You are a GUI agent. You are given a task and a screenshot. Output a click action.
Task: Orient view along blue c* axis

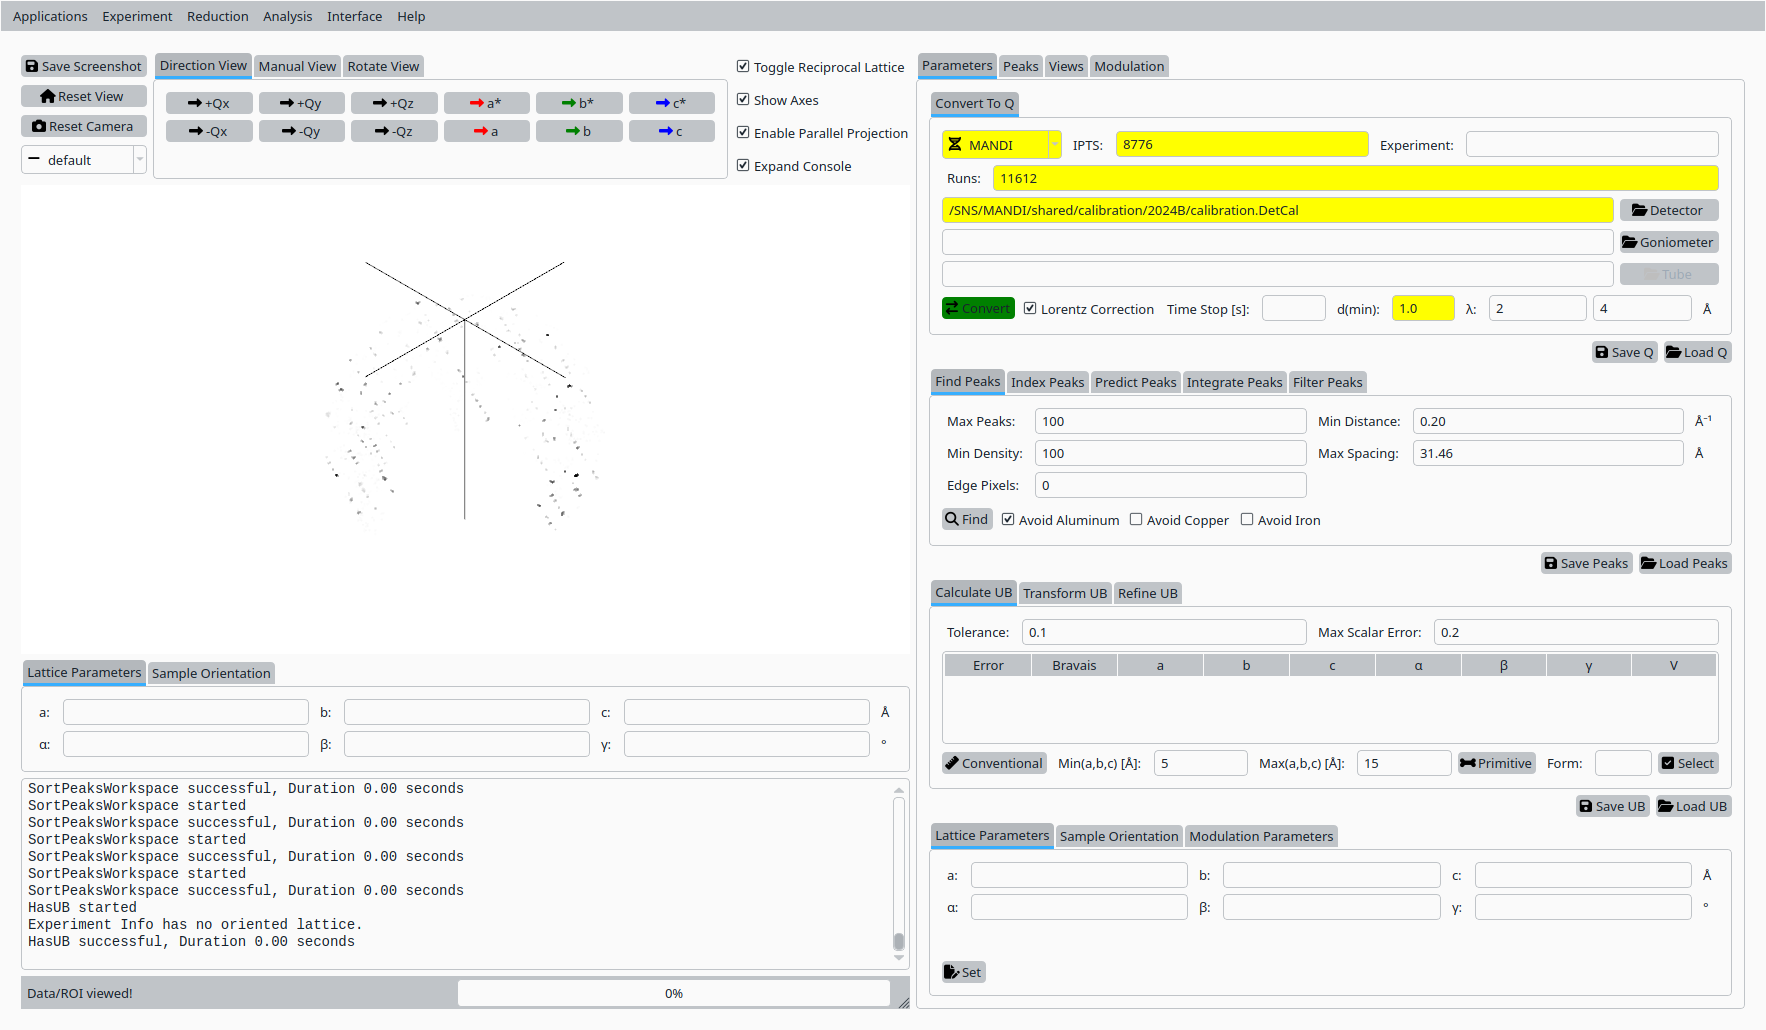pyautogui.click(x=671, y=103)
